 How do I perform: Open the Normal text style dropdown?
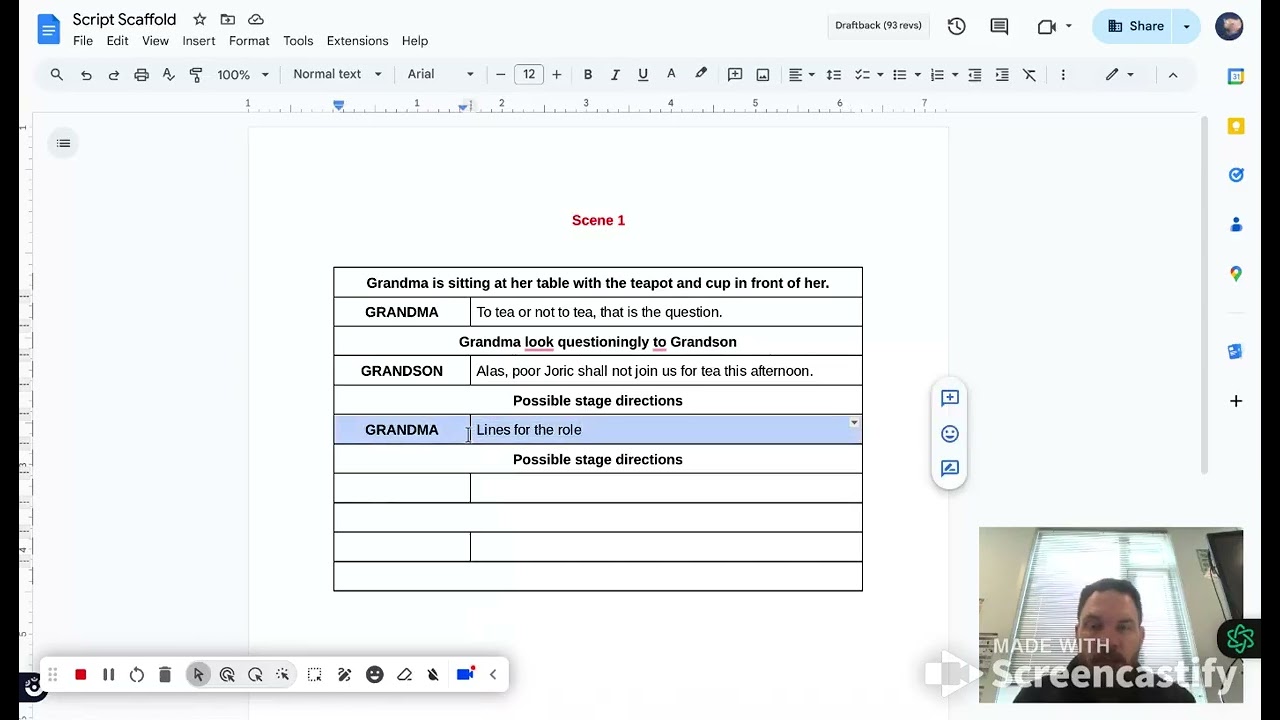(337, 75)
